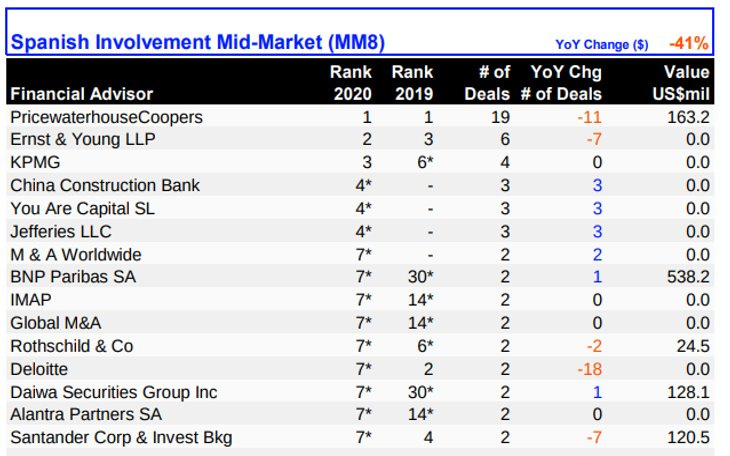Click Daiwa Securities 2019 rank 30*

(x=420, y=392)
